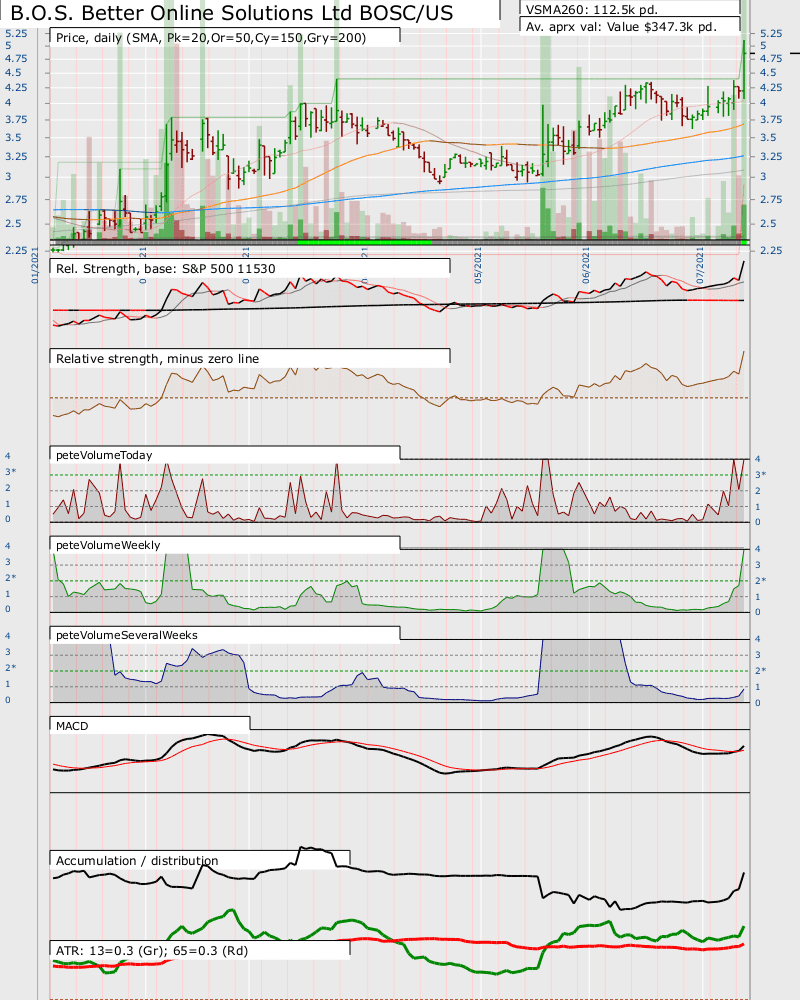800x1000 pixels.
Task: Click the 3* mark on peteVolumeToday left axis
Action: [x=11, y=471]
